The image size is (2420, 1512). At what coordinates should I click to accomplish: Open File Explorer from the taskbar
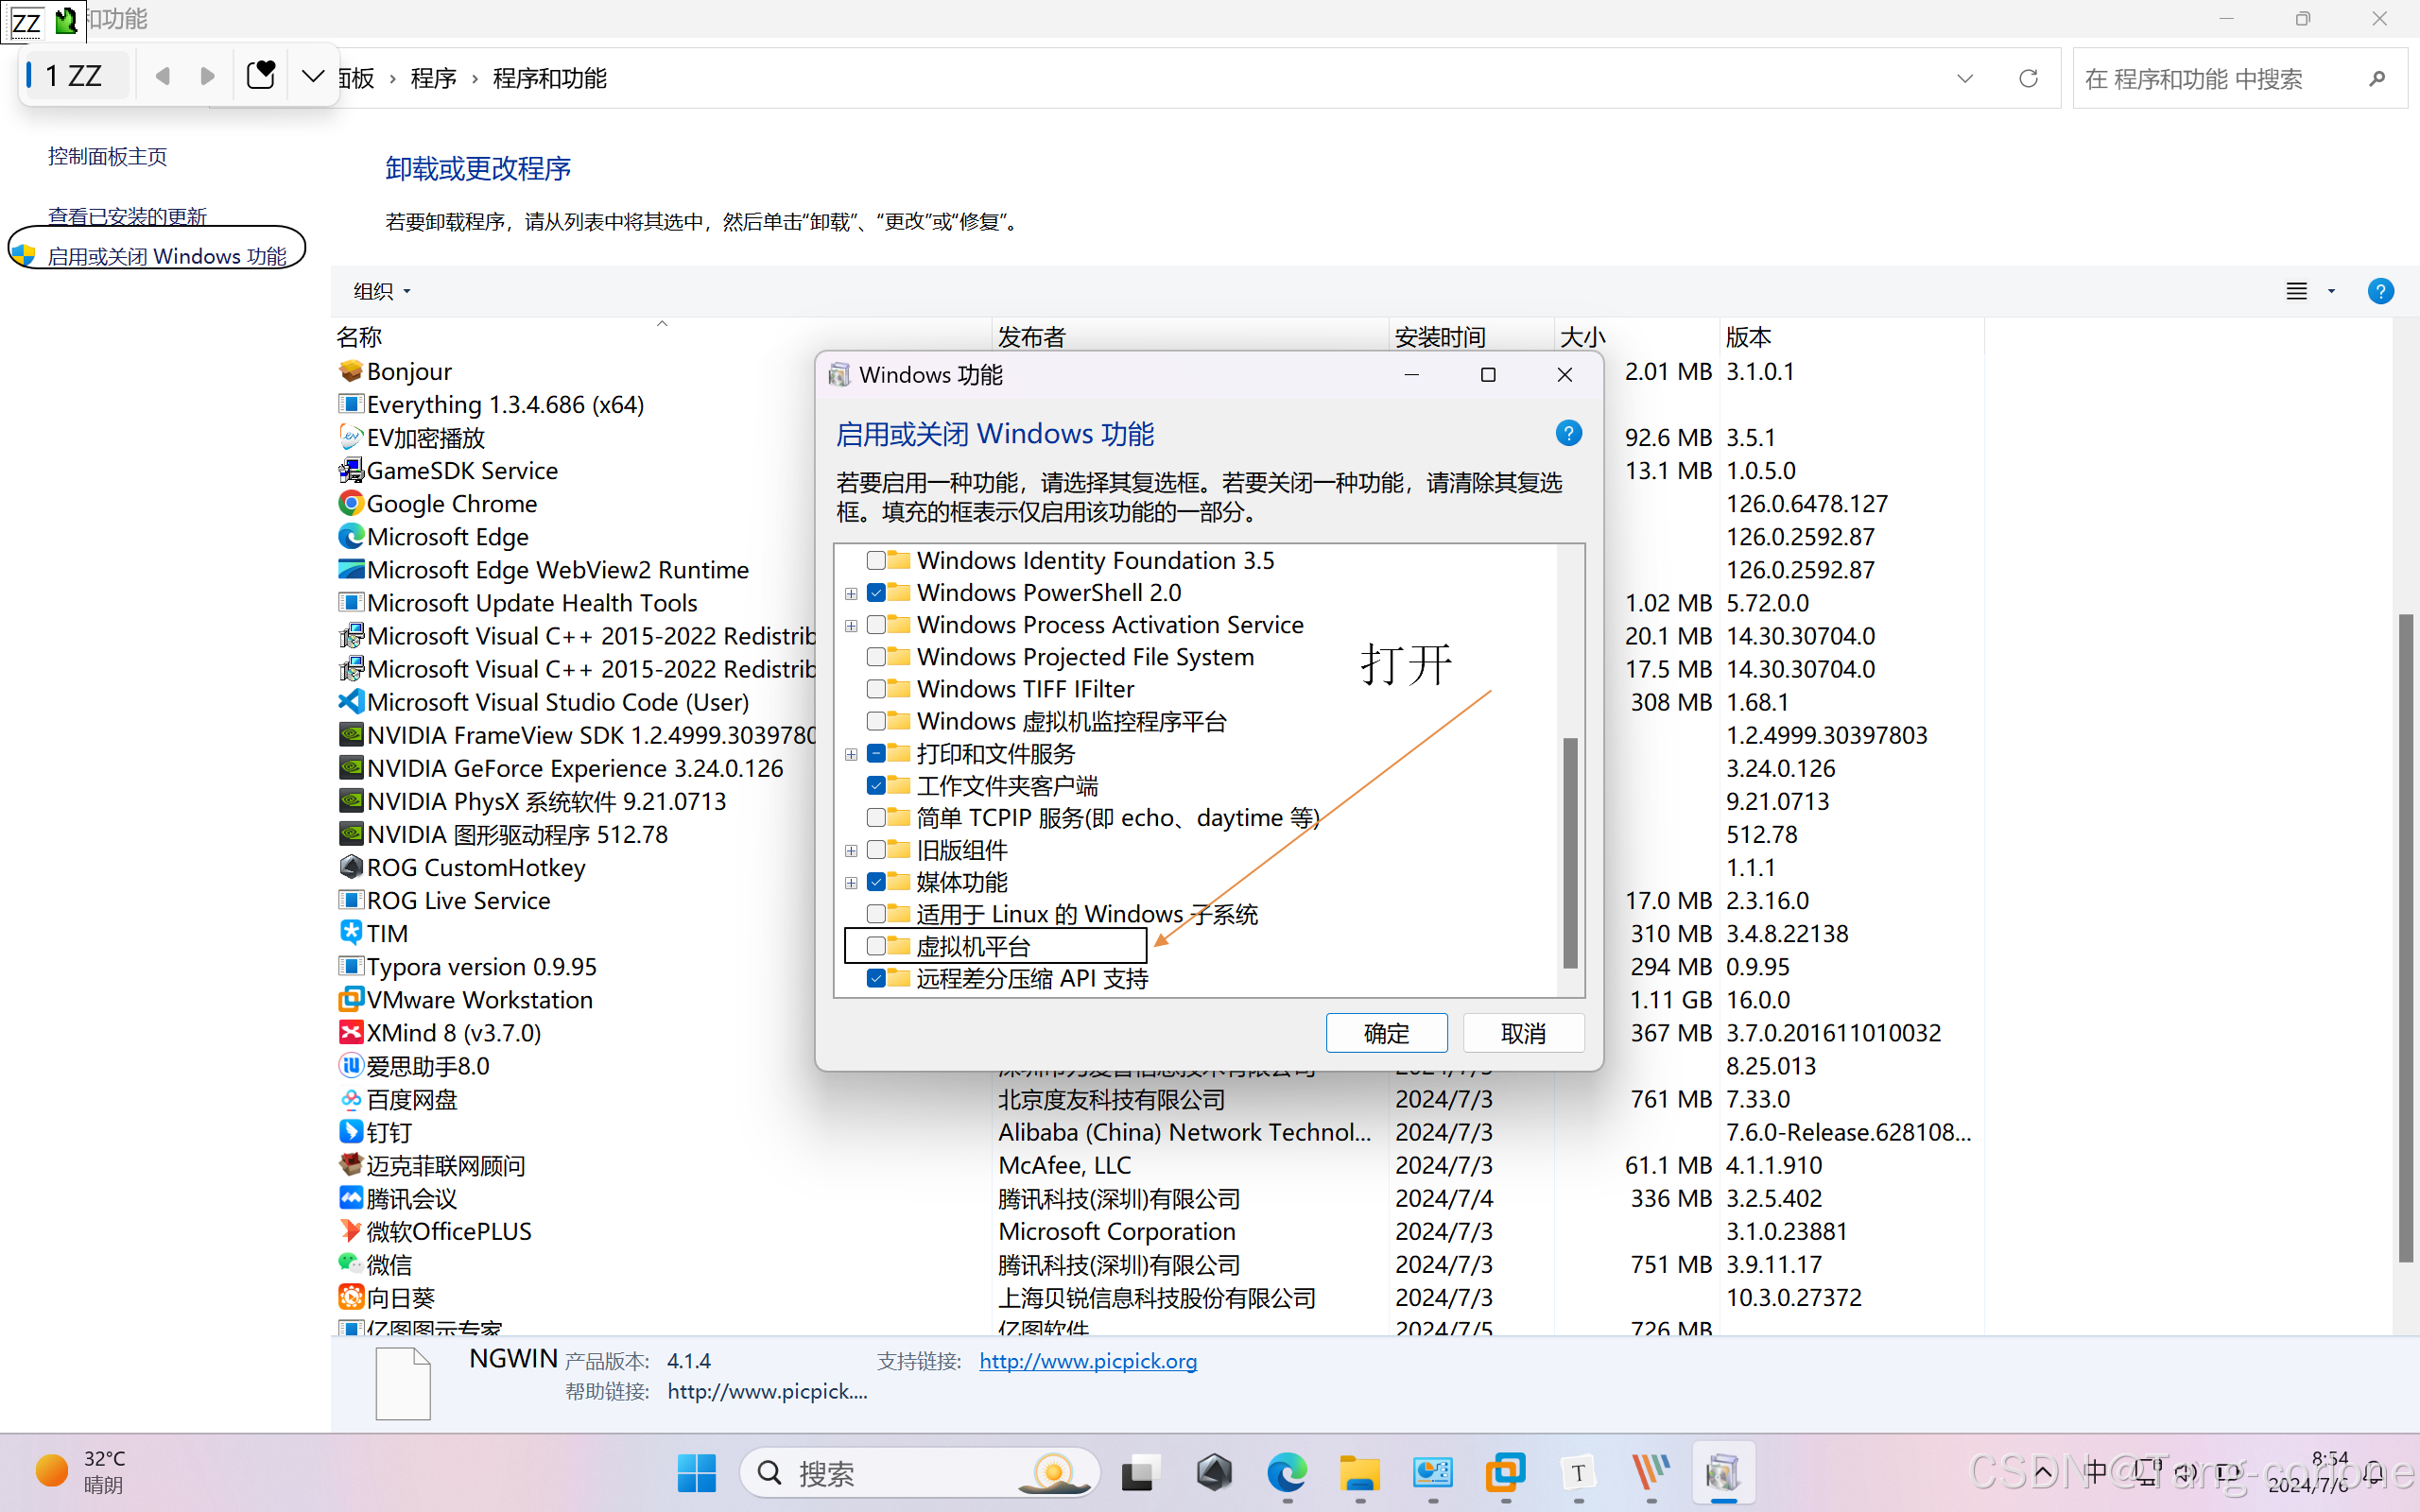[x=1359, y=1472]
